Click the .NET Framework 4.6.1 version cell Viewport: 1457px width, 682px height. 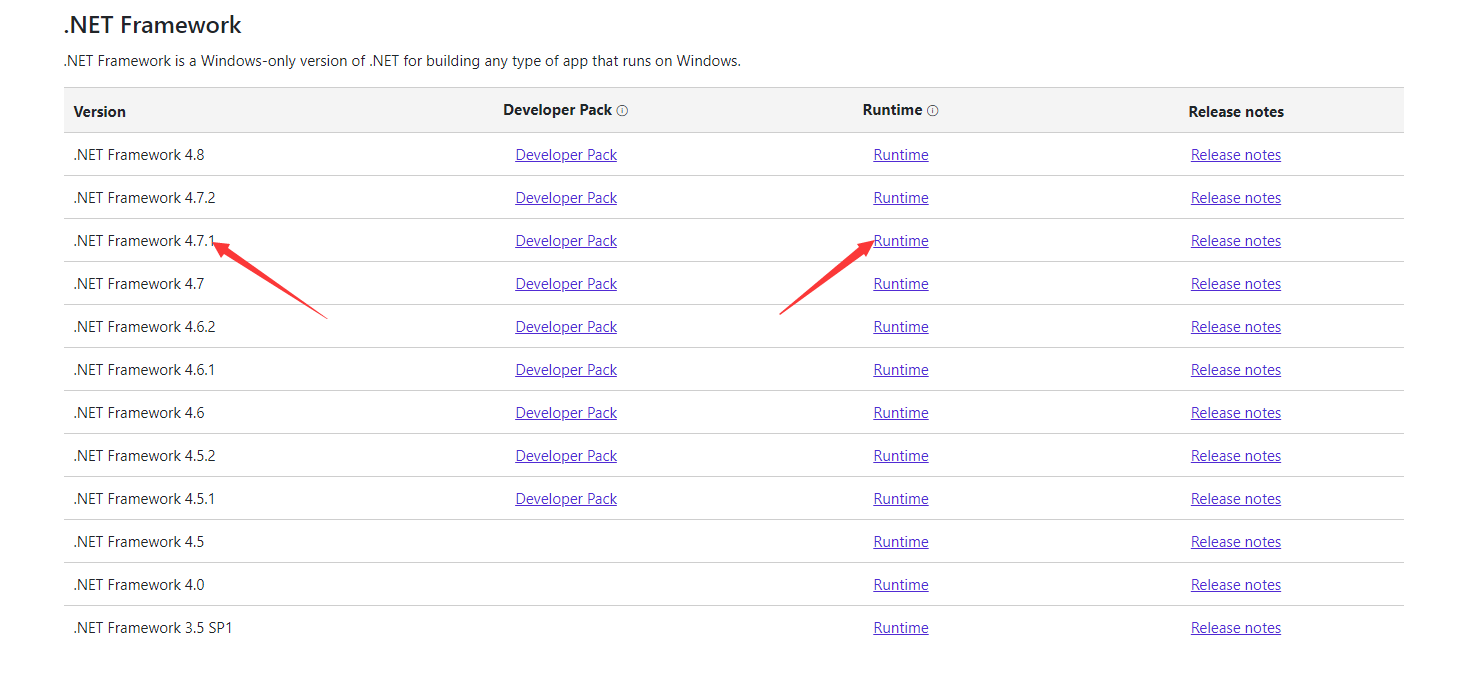[x=144, y=370]
